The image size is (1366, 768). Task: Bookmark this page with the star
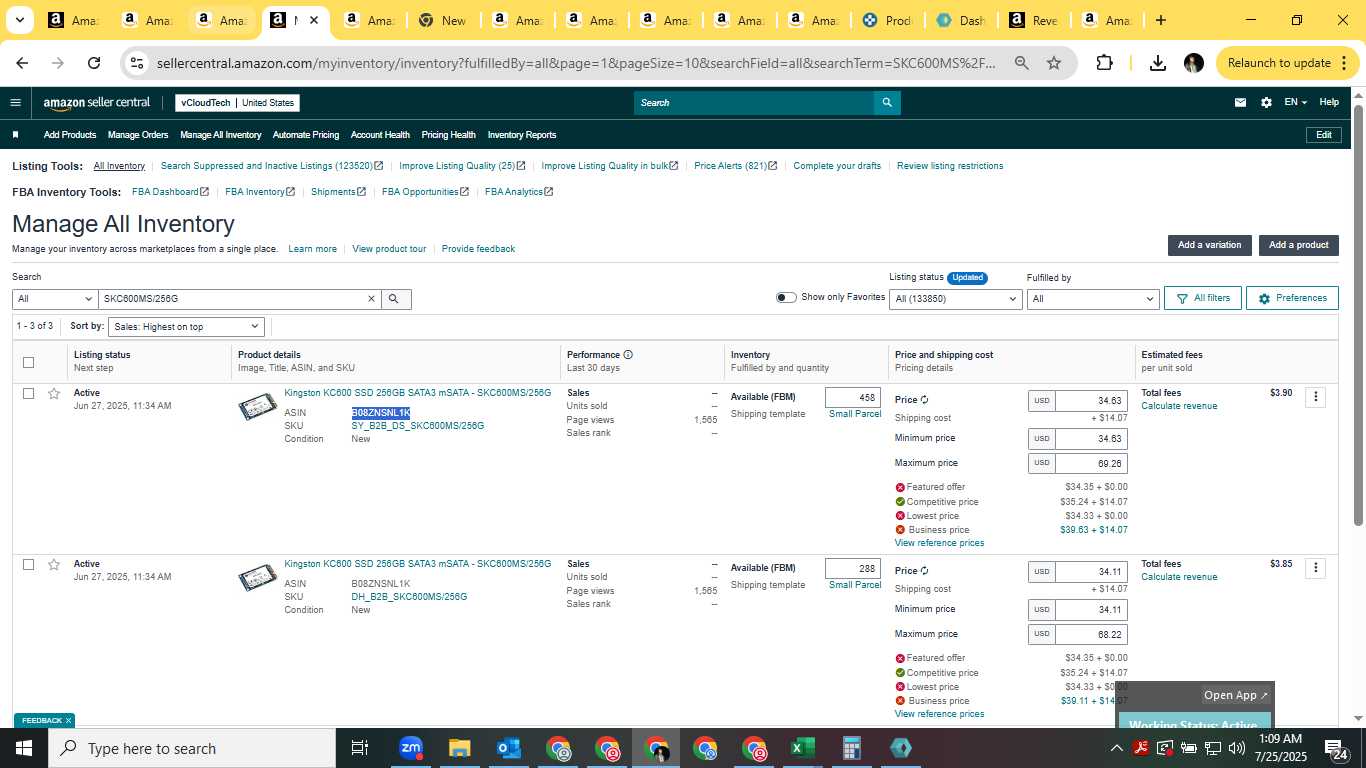pos(1054,63)
